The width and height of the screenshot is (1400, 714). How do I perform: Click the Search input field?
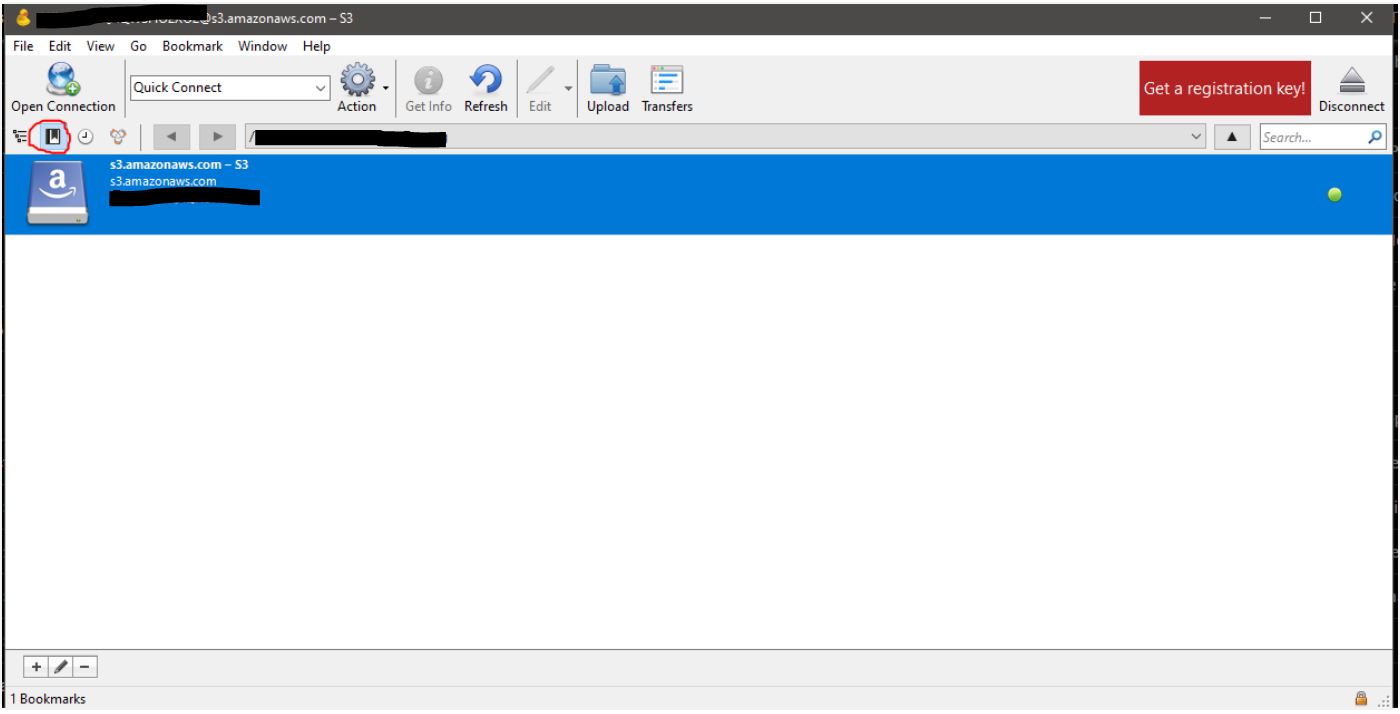click(1312, 136)
